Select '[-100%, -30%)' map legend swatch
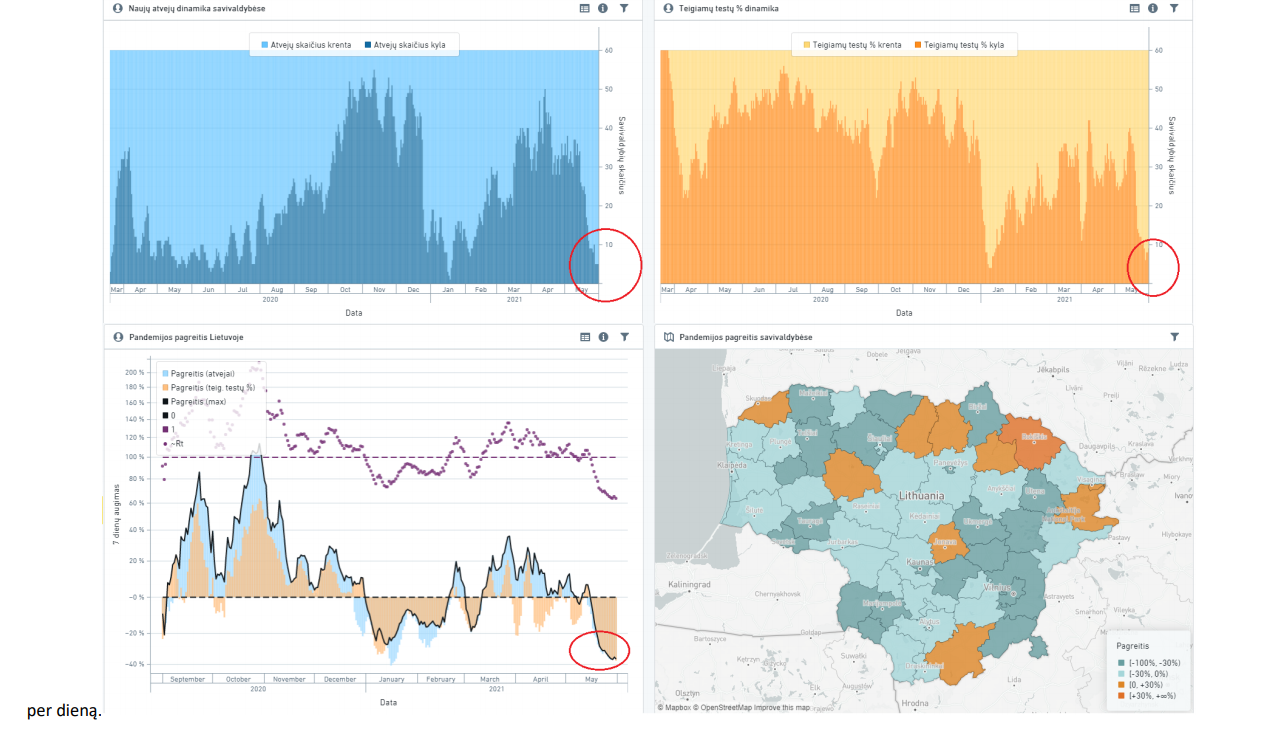The image size is (1277, 743). pyautogui.click(x=1121, y=662)
